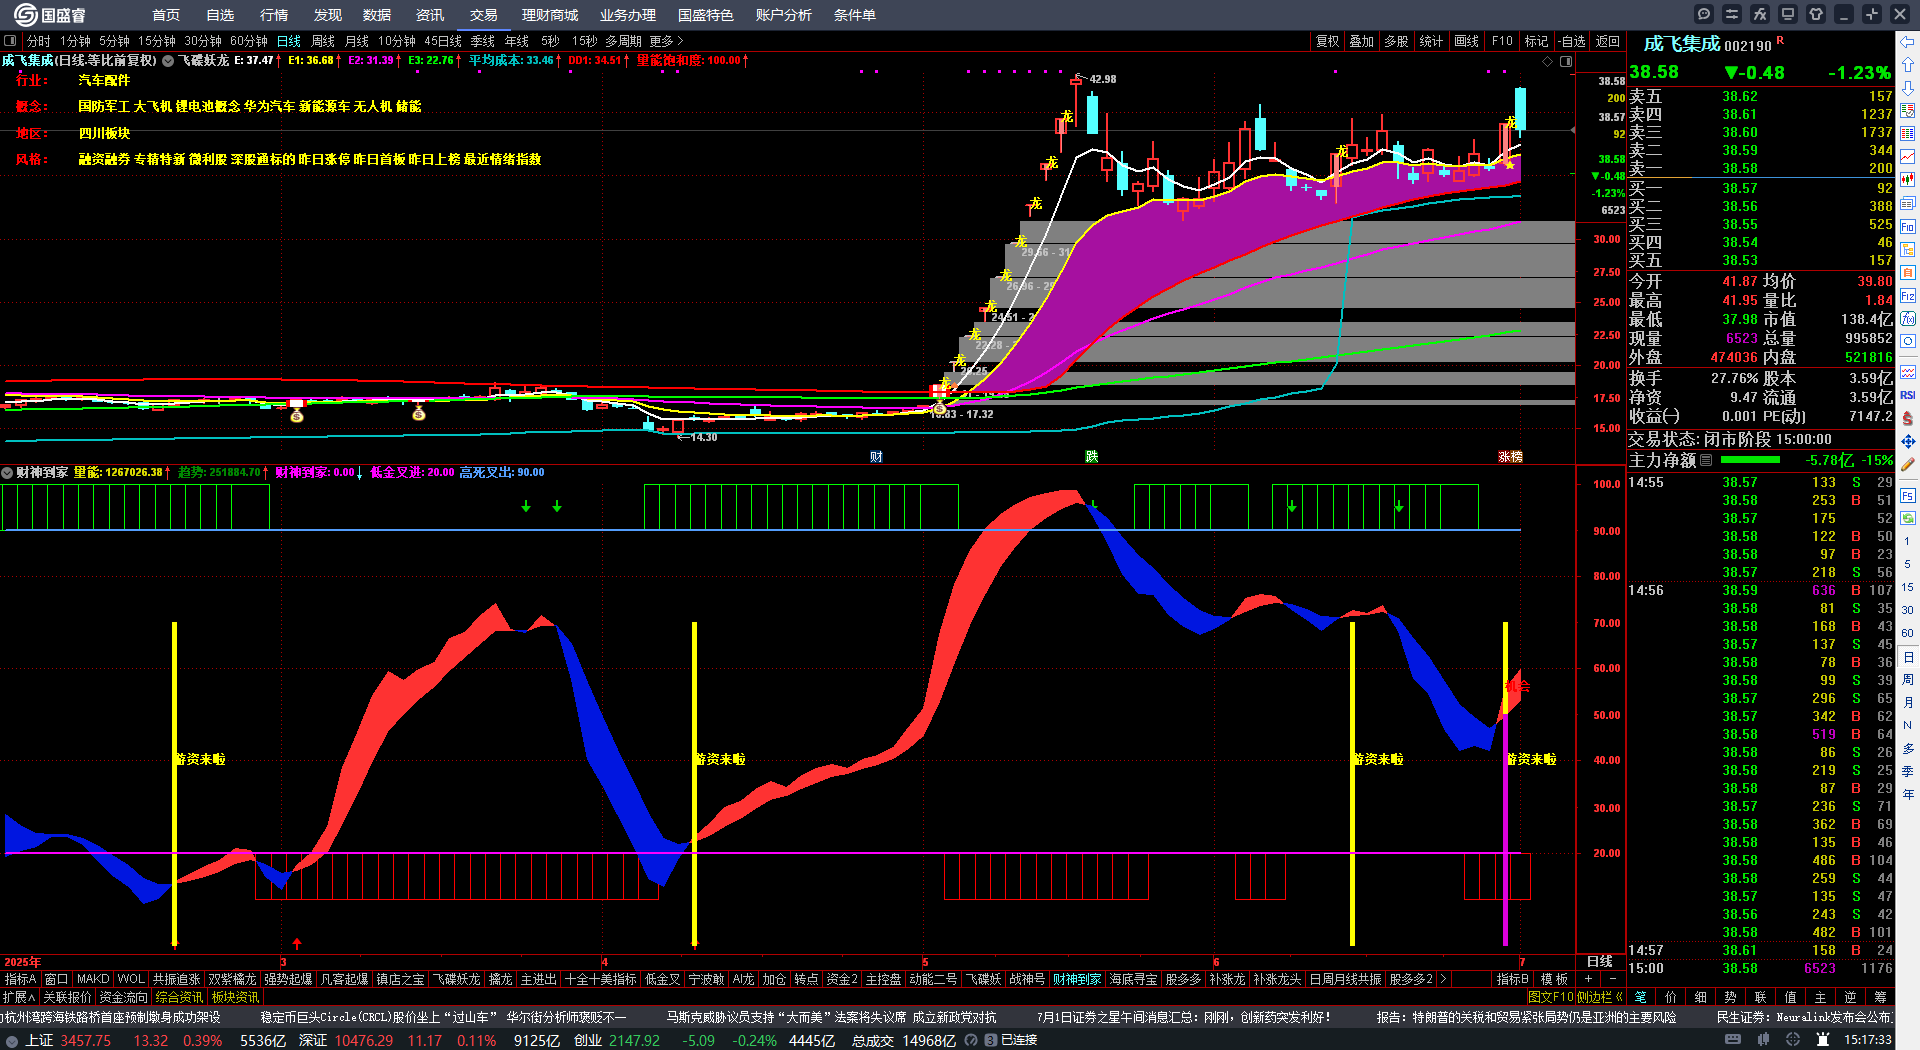Viewport: 1920px width, 1050px height.
Task: Toggle 多股 multi-stock view
Action: point(1396,41)
